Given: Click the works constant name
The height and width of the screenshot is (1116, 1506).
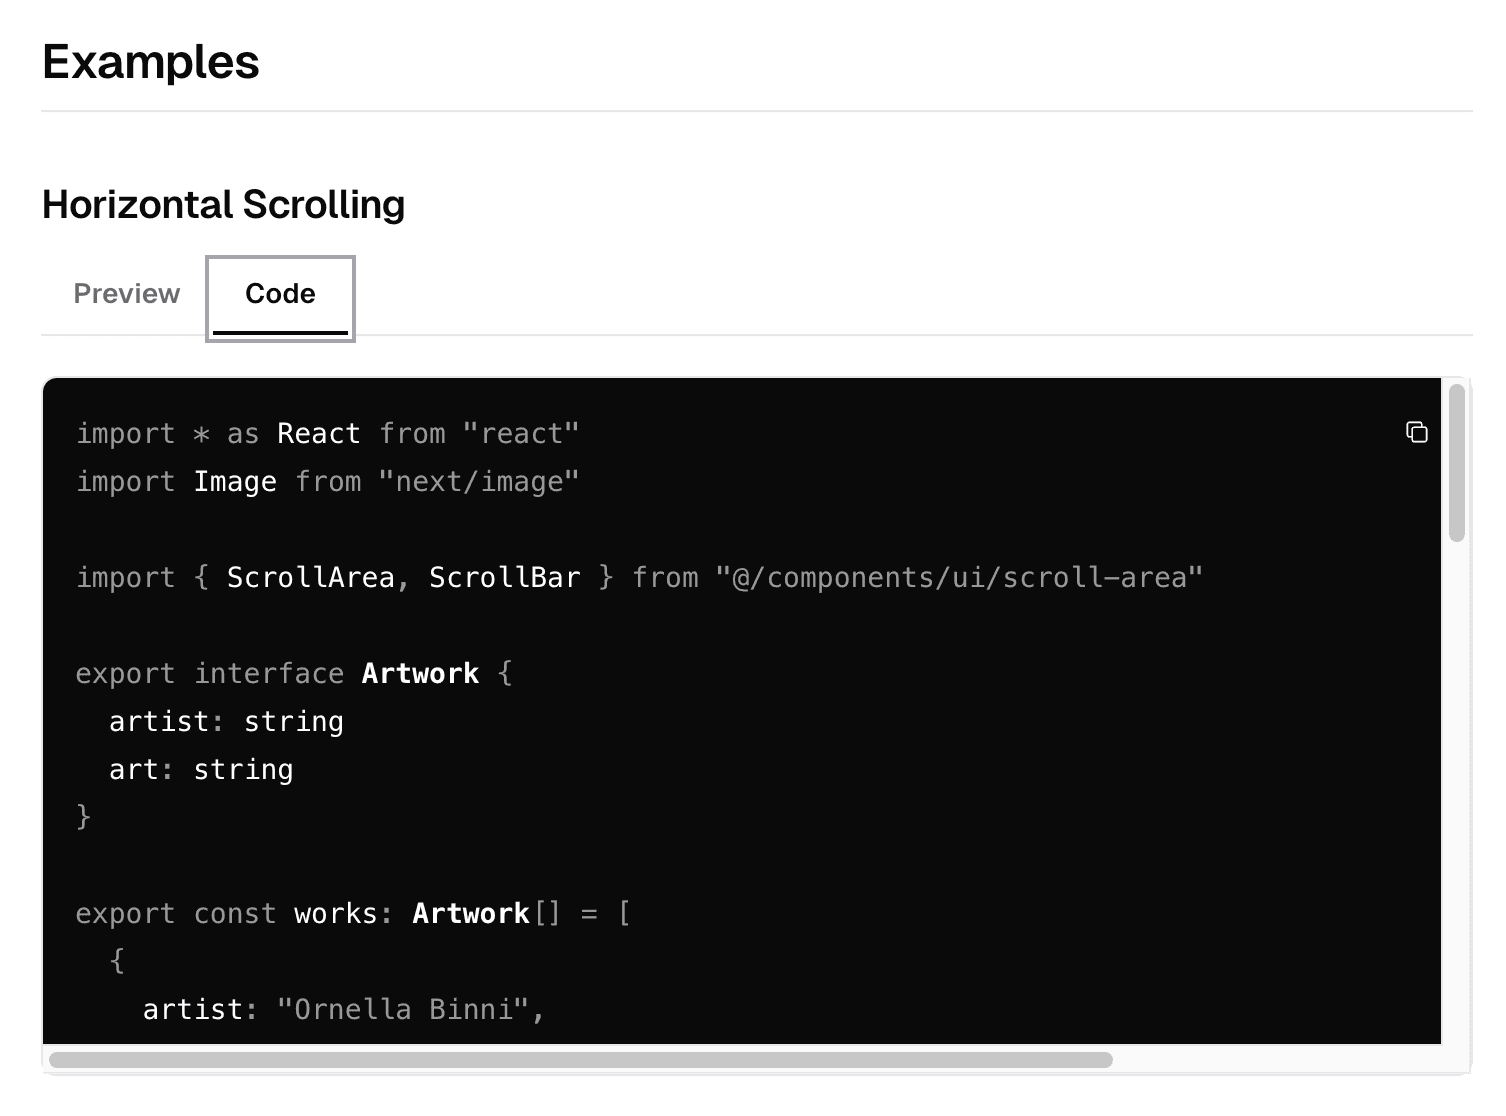Looking at the screenshot, I should 335,914.
